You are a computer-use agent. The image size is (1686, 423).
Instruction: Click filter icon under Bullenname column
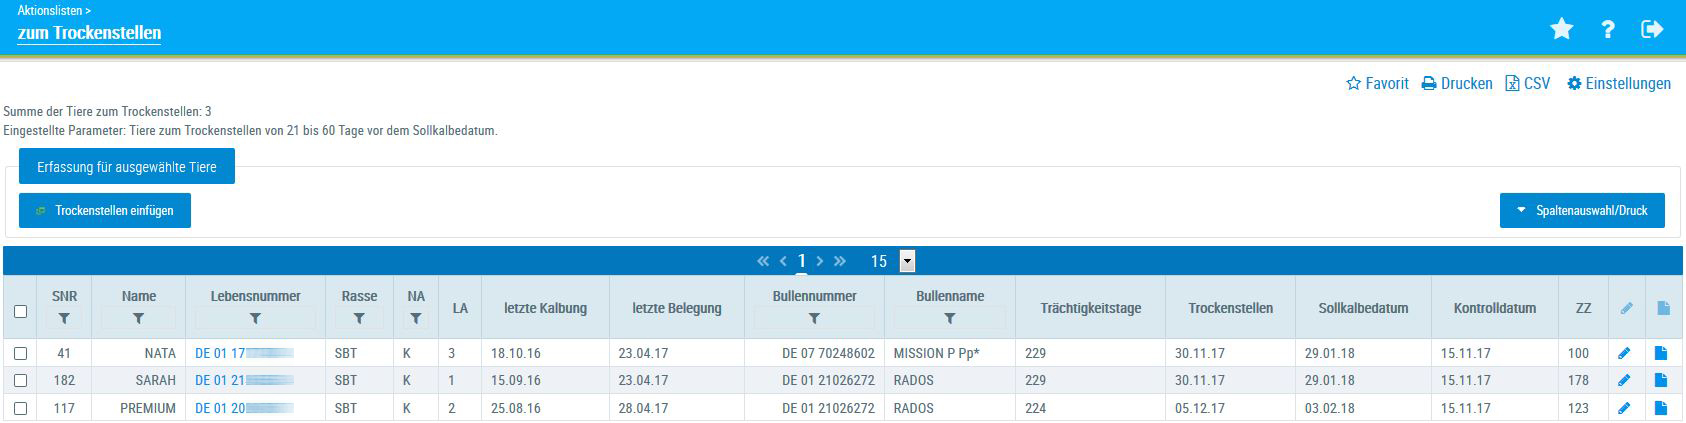point(949,319)
